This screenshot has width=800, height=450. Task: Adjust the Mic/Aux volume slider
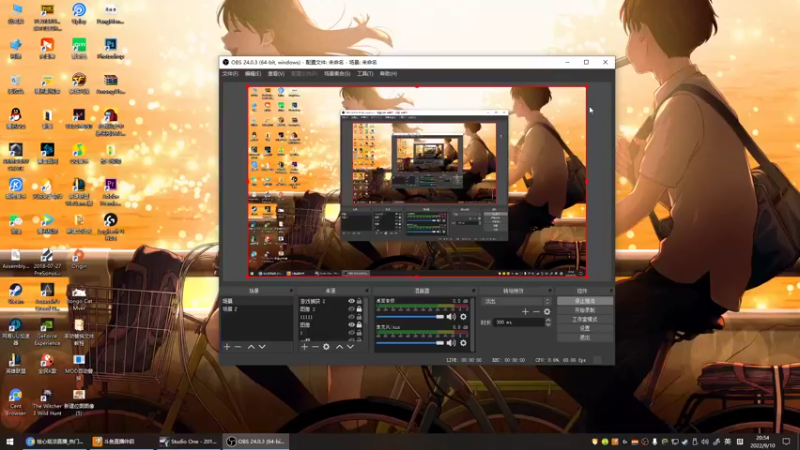click(x=410, y=343)
